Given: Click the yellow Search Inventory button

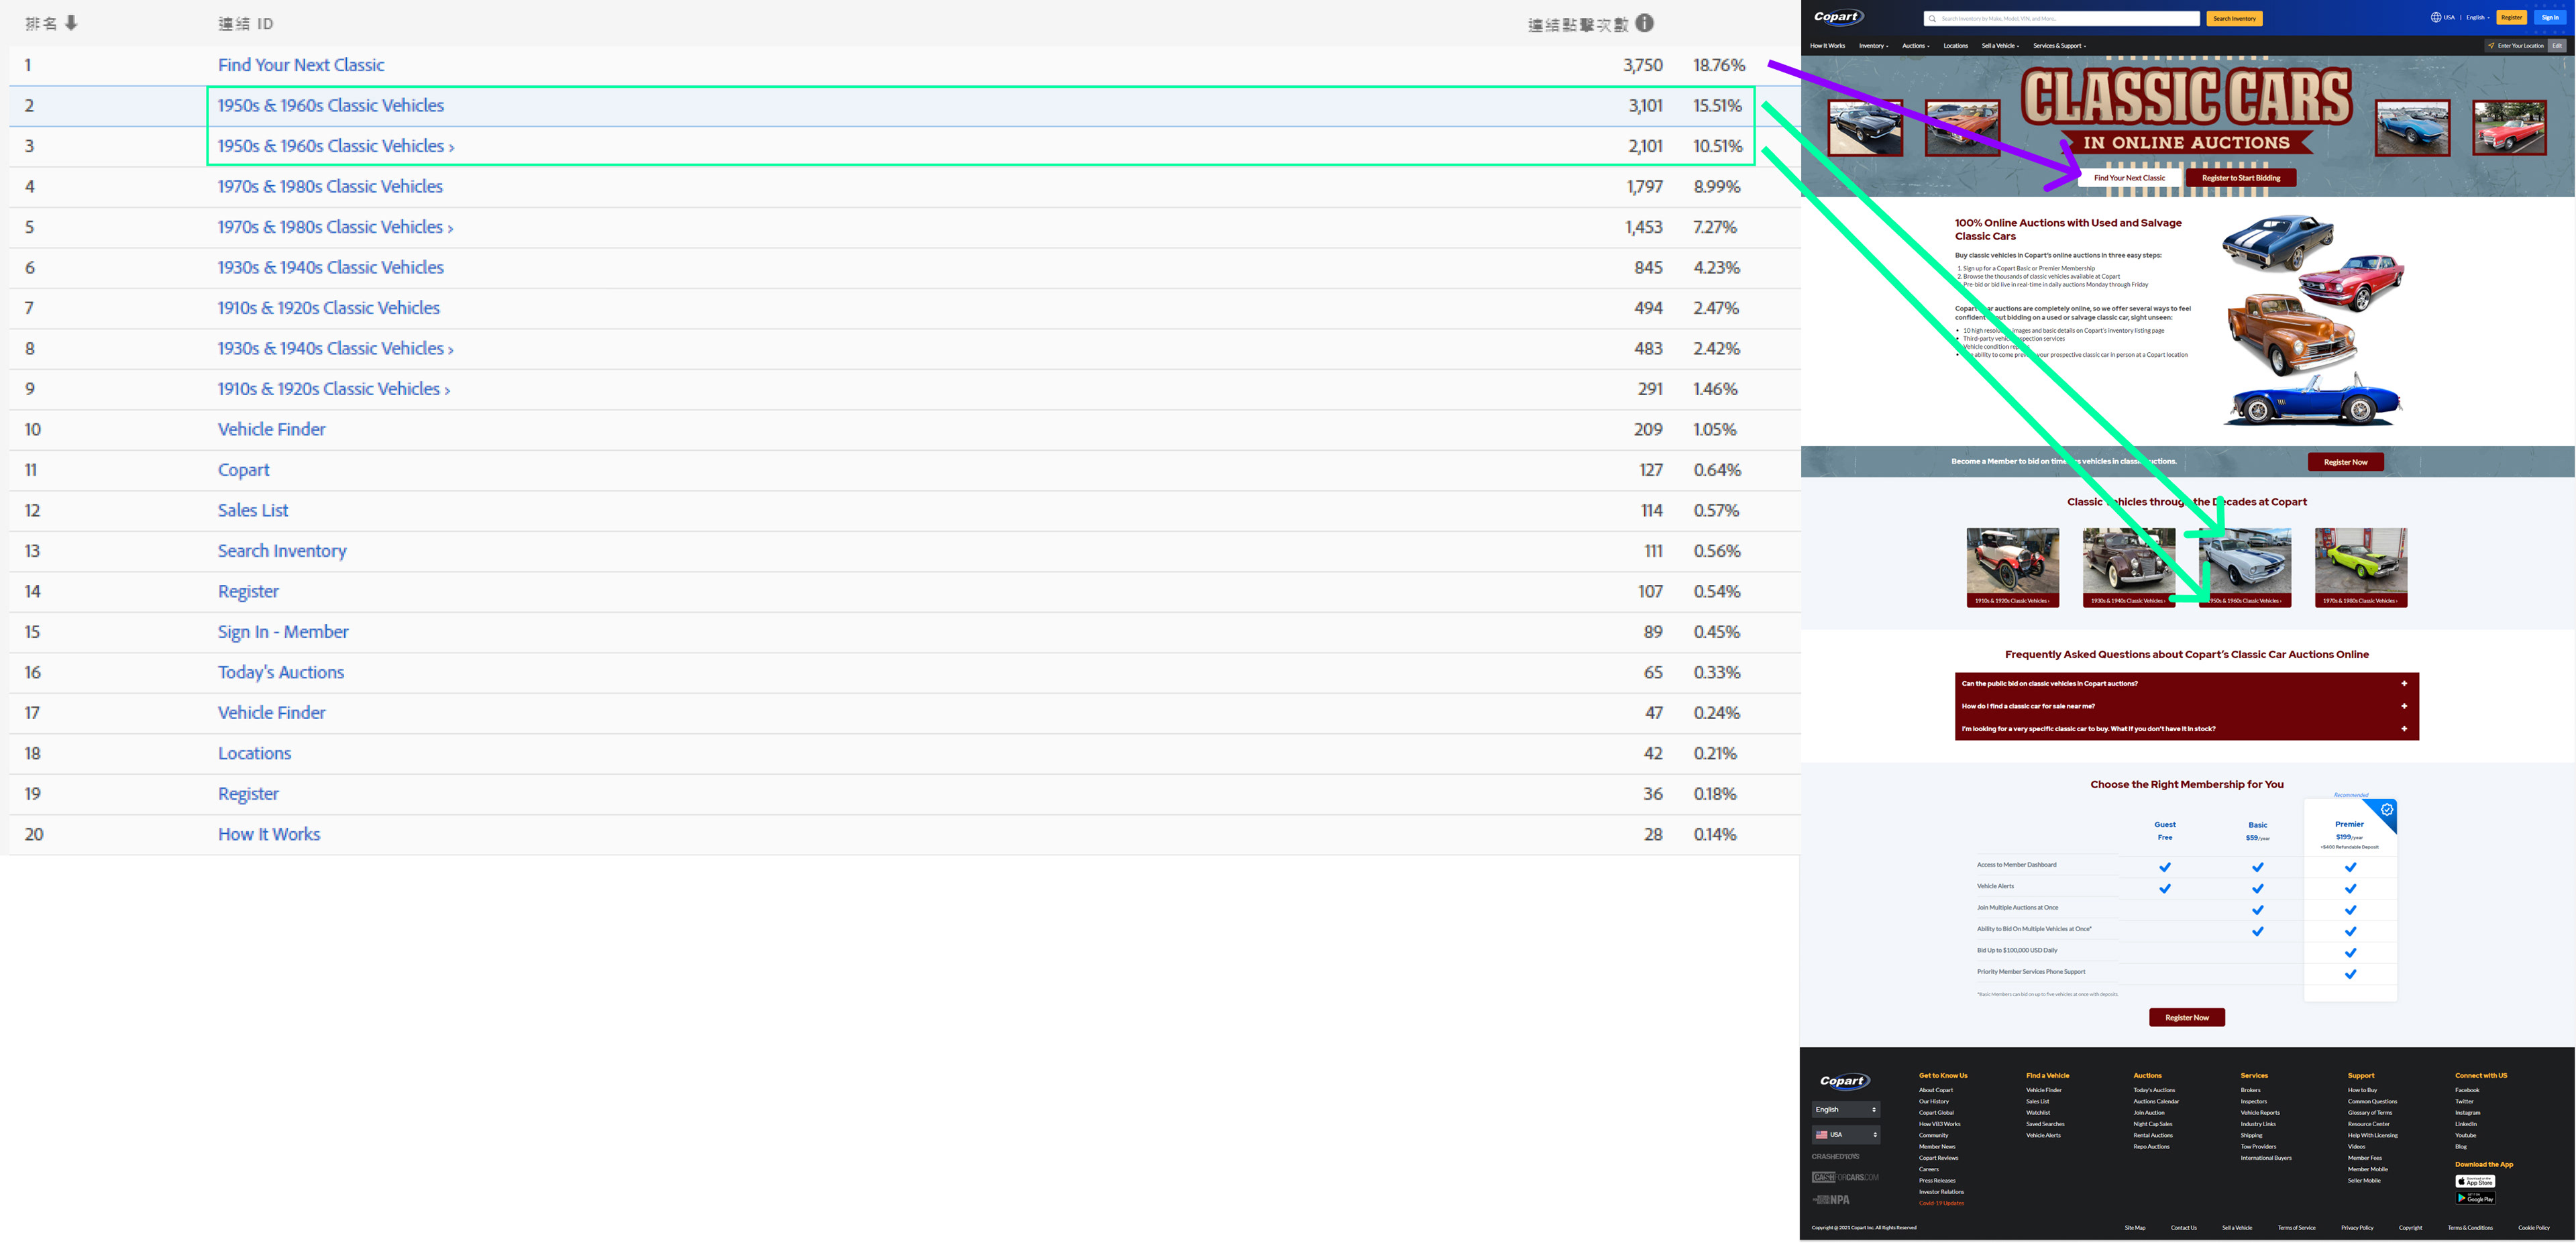Looking at the screenshot, I should (2234, 19).
